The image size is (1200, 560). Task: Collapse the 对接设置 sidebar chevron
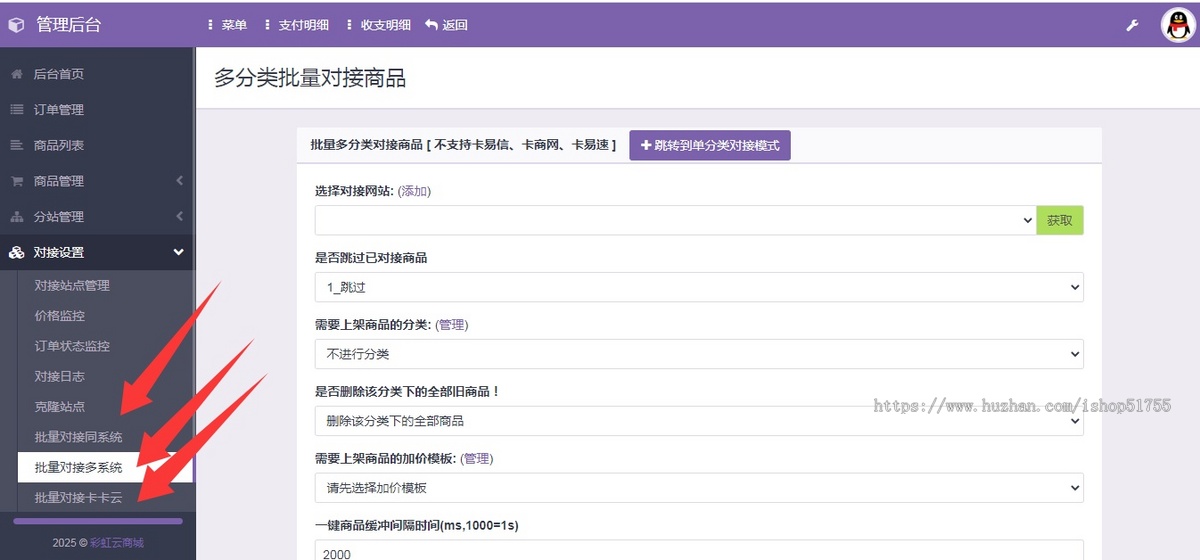pos(179,253)
